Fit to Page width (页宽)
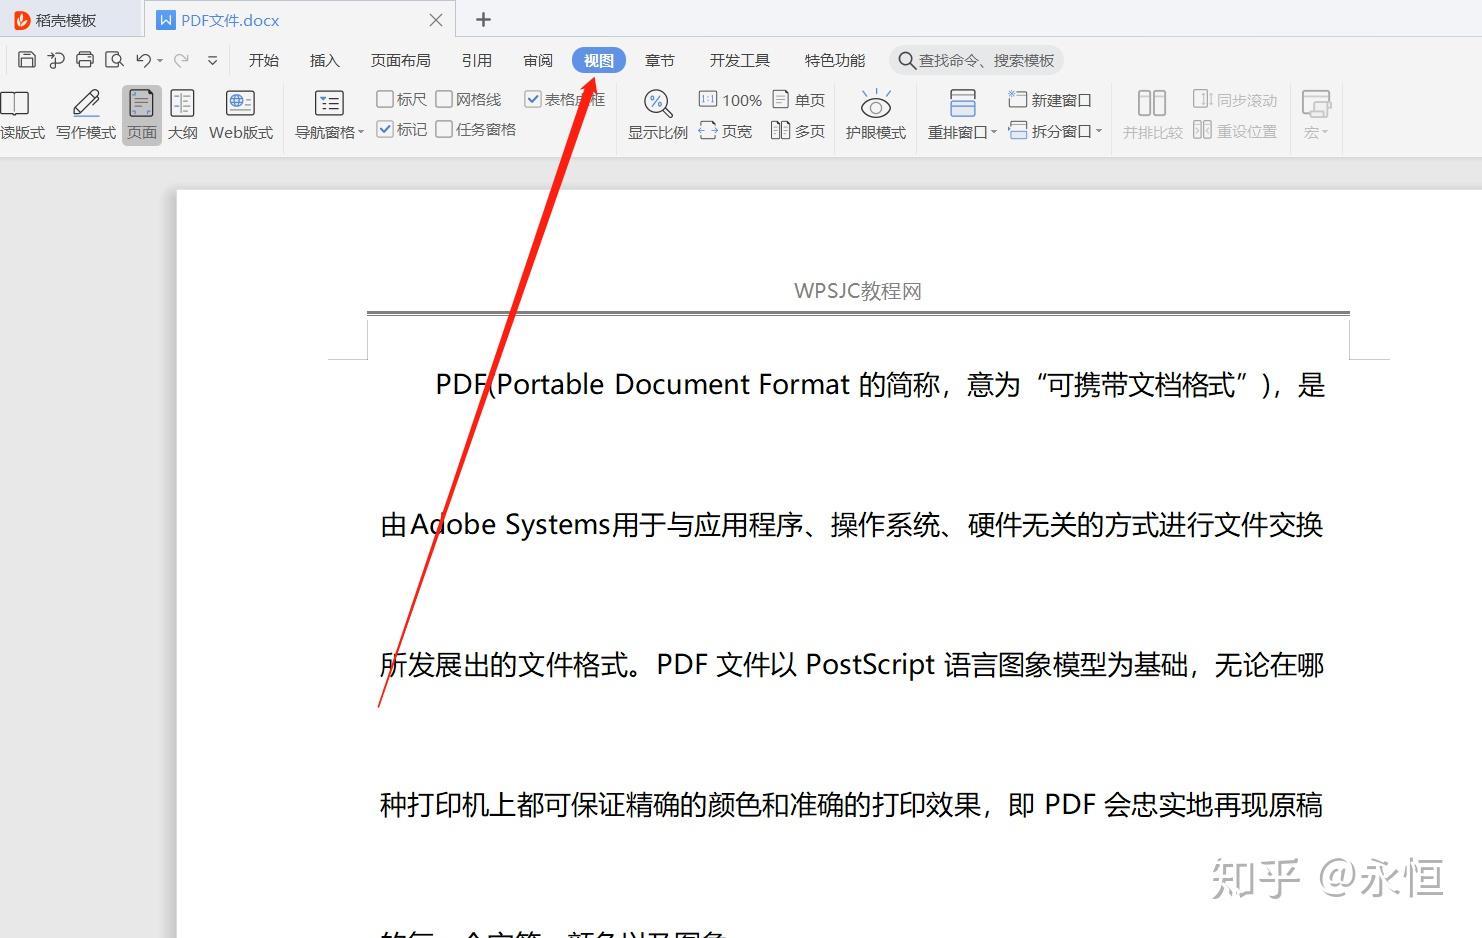Viewport: 1482px width, 938px height. [725, 131]
